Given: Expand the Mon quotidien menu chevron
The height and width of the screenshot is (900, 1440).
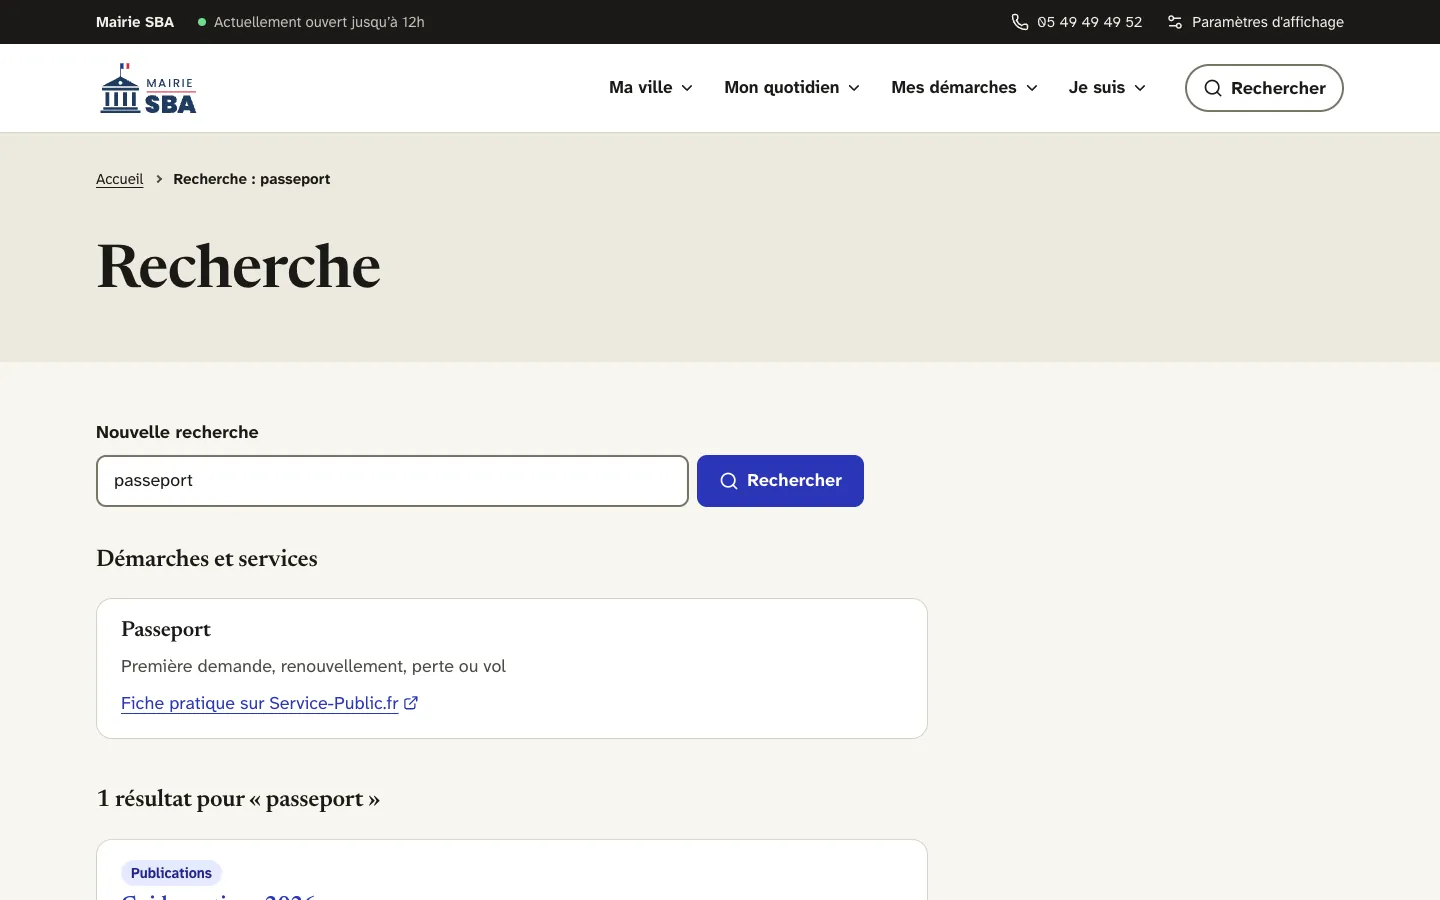Looking at the screenshot, I should (854, 88).
